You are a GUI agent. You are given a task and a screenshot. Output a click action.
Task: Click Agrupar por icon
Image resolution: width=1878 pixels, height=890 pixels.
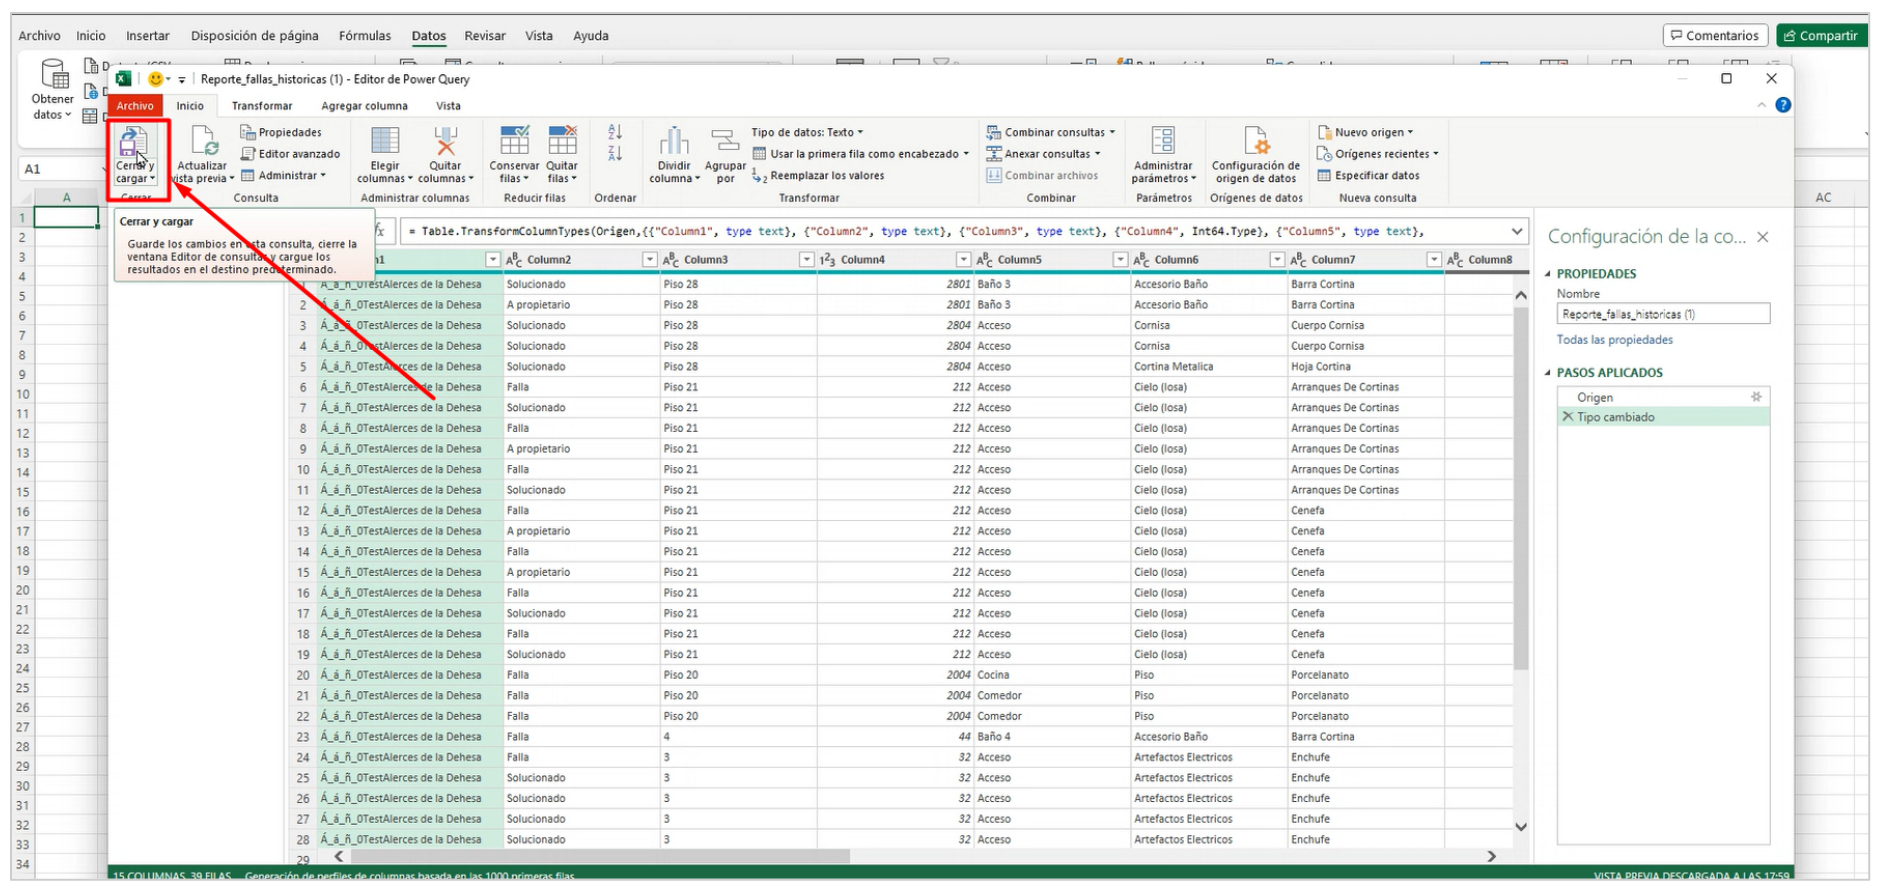pos(725,141)
